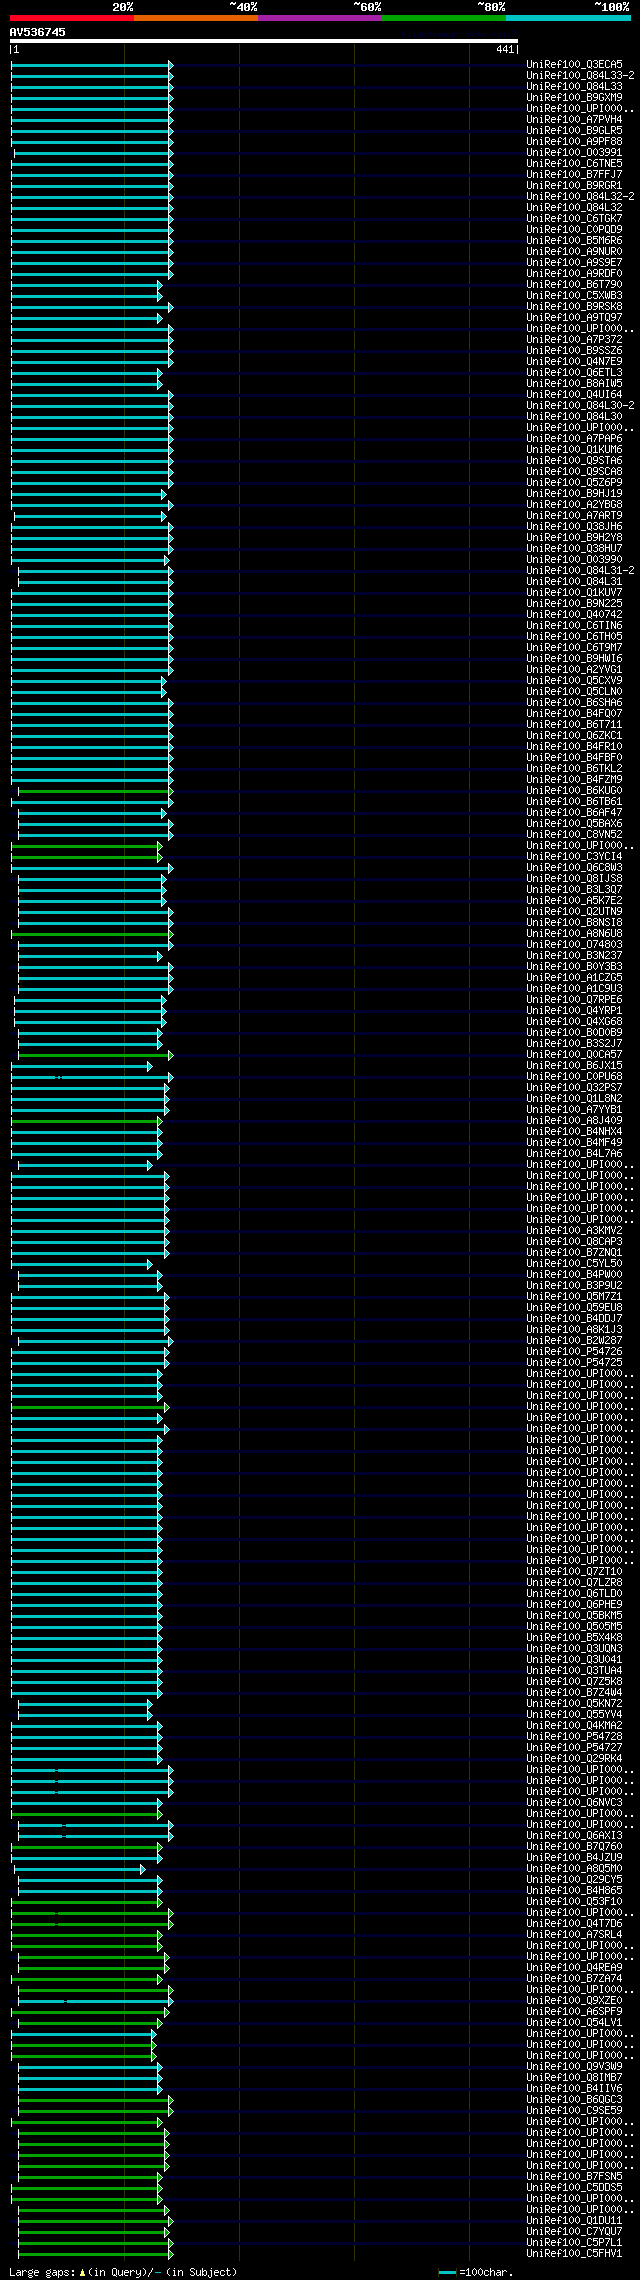Select the UniRef100_C5FHV1 label

(x=574, y=2253)
